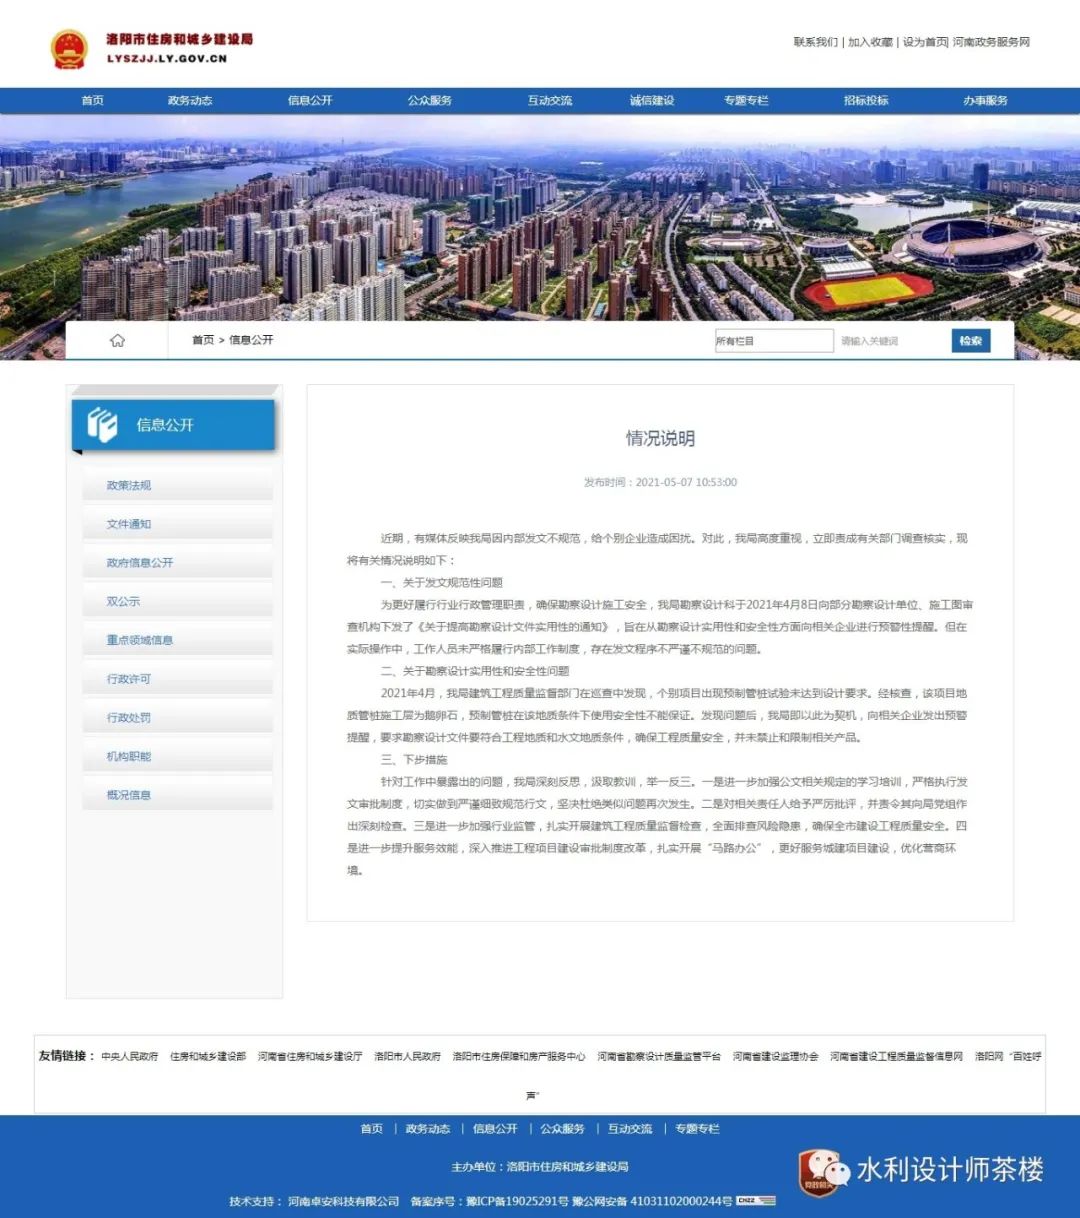
Task: Click the home icon in breadcrumb bar
Action: click(117, 340)
